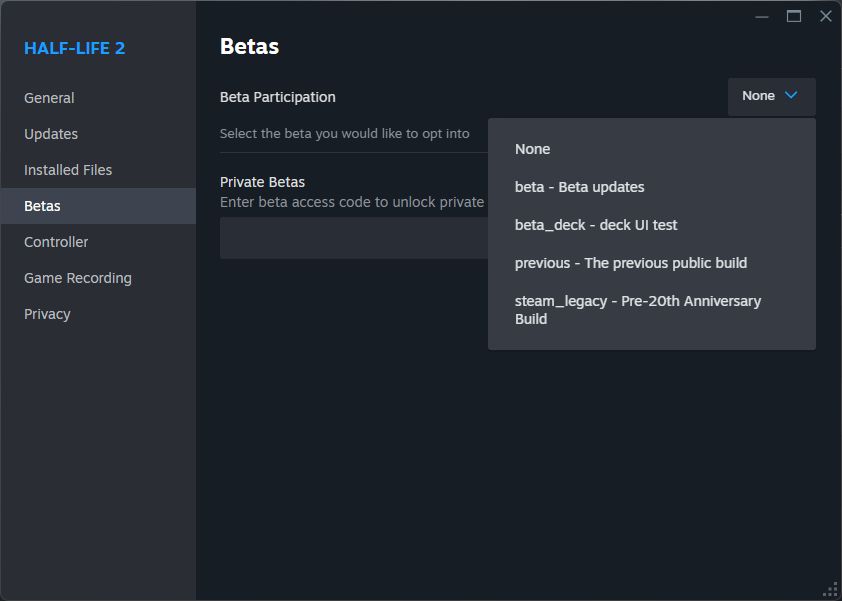
Task: Open the Controller settings tab
Action: pos(56,242)
